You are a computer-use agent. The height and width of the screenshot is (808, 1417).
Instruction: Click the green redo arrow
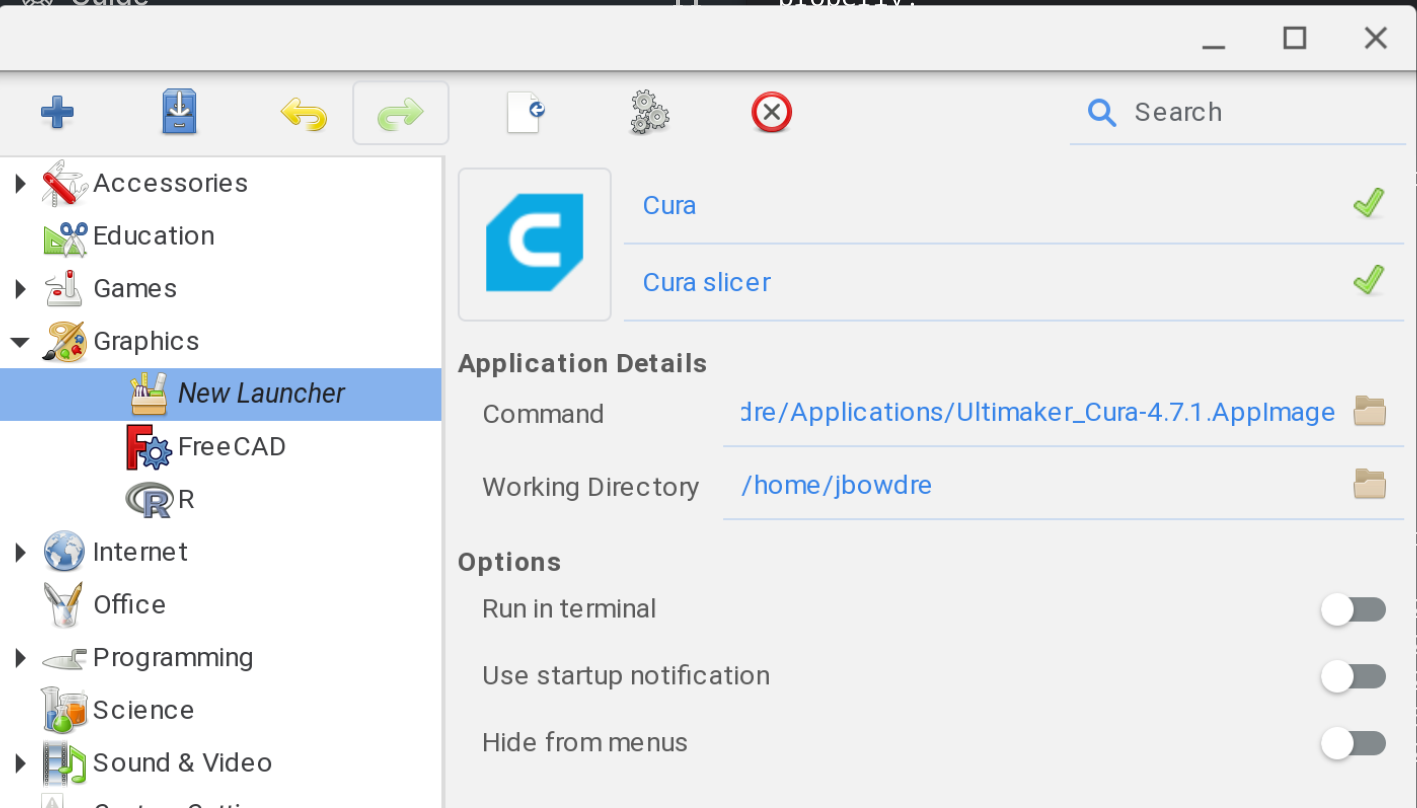[401, 114]
